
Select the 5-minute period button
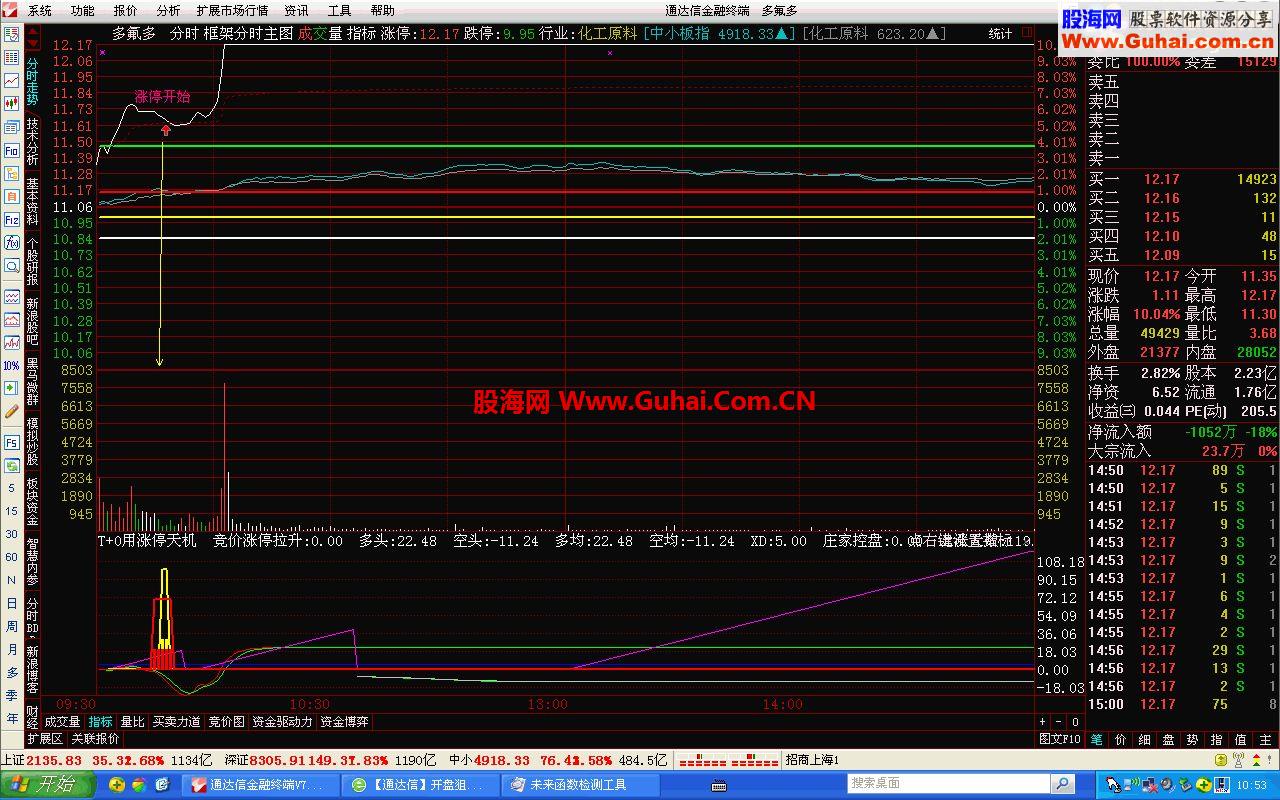point(11,489)
